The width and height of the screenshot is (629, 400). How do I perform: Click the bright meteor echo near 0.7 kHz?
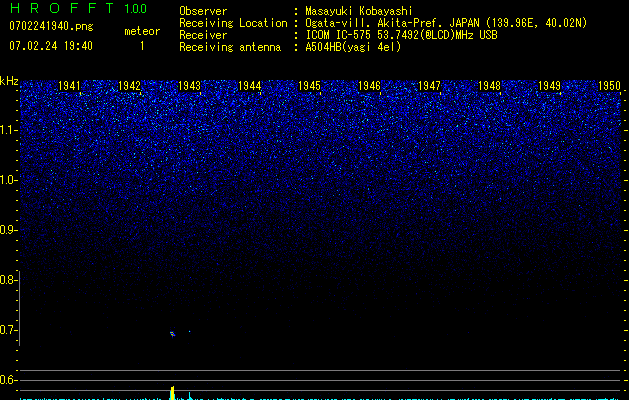(x=172, y=334)
